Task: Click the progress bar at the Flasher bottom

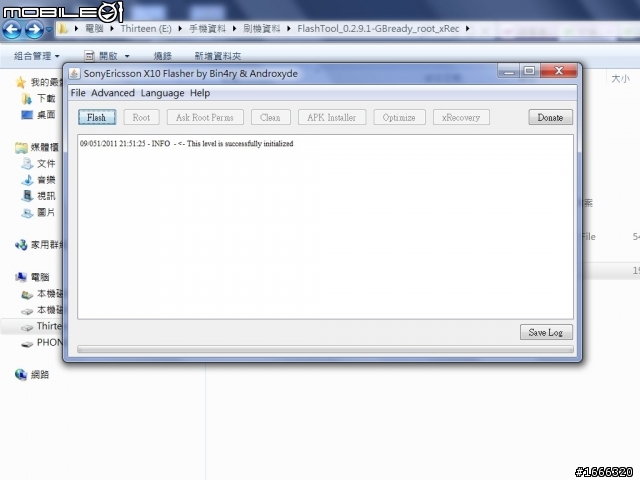Action: point(325,349)
